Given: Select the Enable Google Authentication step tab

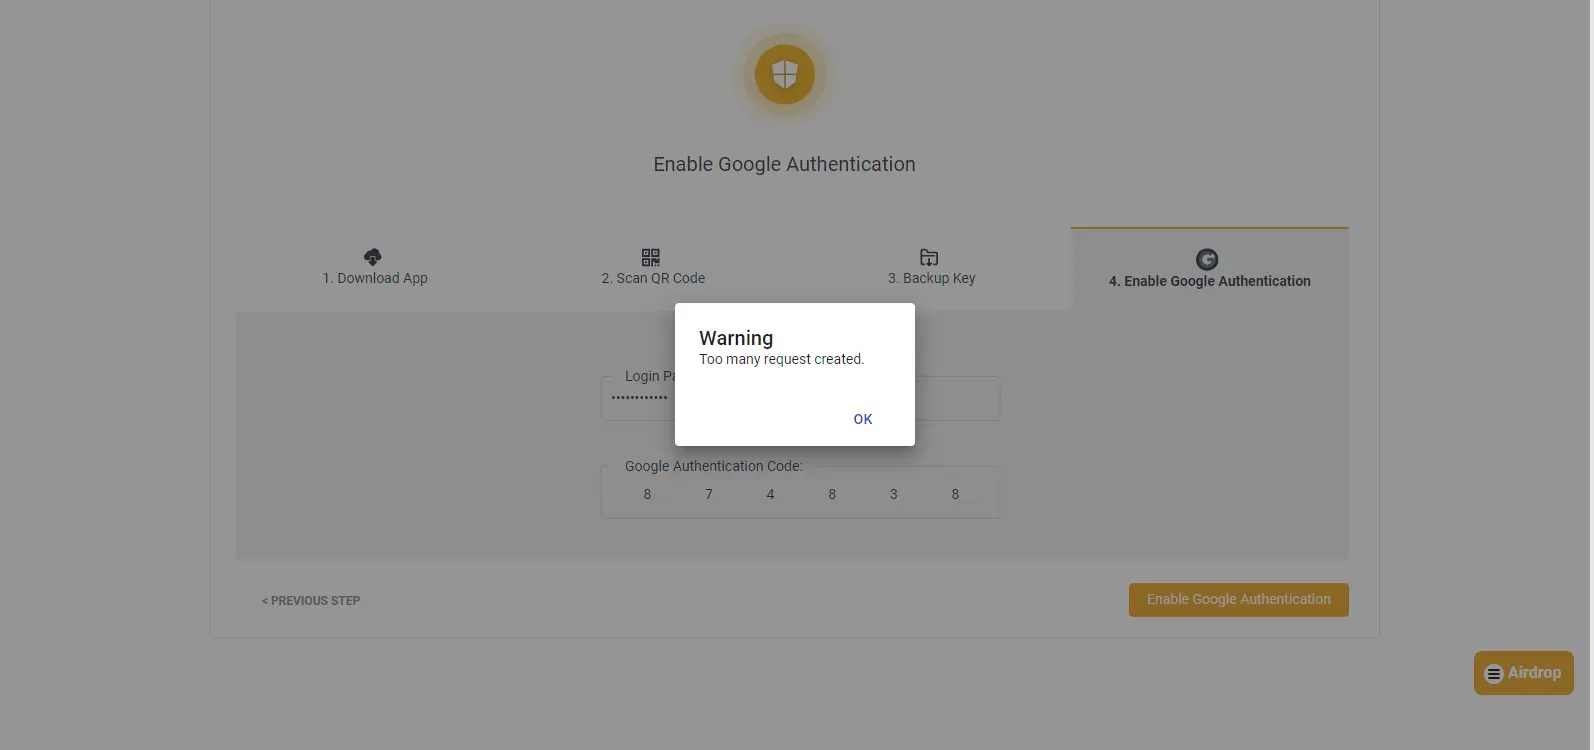Looking at the screenshot, I should pos(1210,269).
